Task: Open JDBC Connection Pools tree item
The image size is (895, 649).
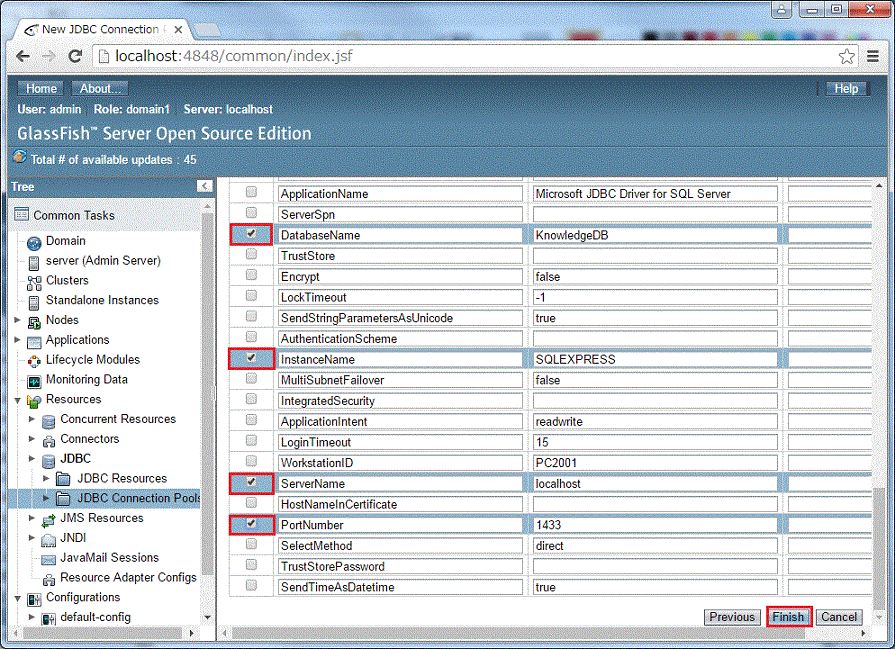Action: pyautogui.click(x=139, y=498)
